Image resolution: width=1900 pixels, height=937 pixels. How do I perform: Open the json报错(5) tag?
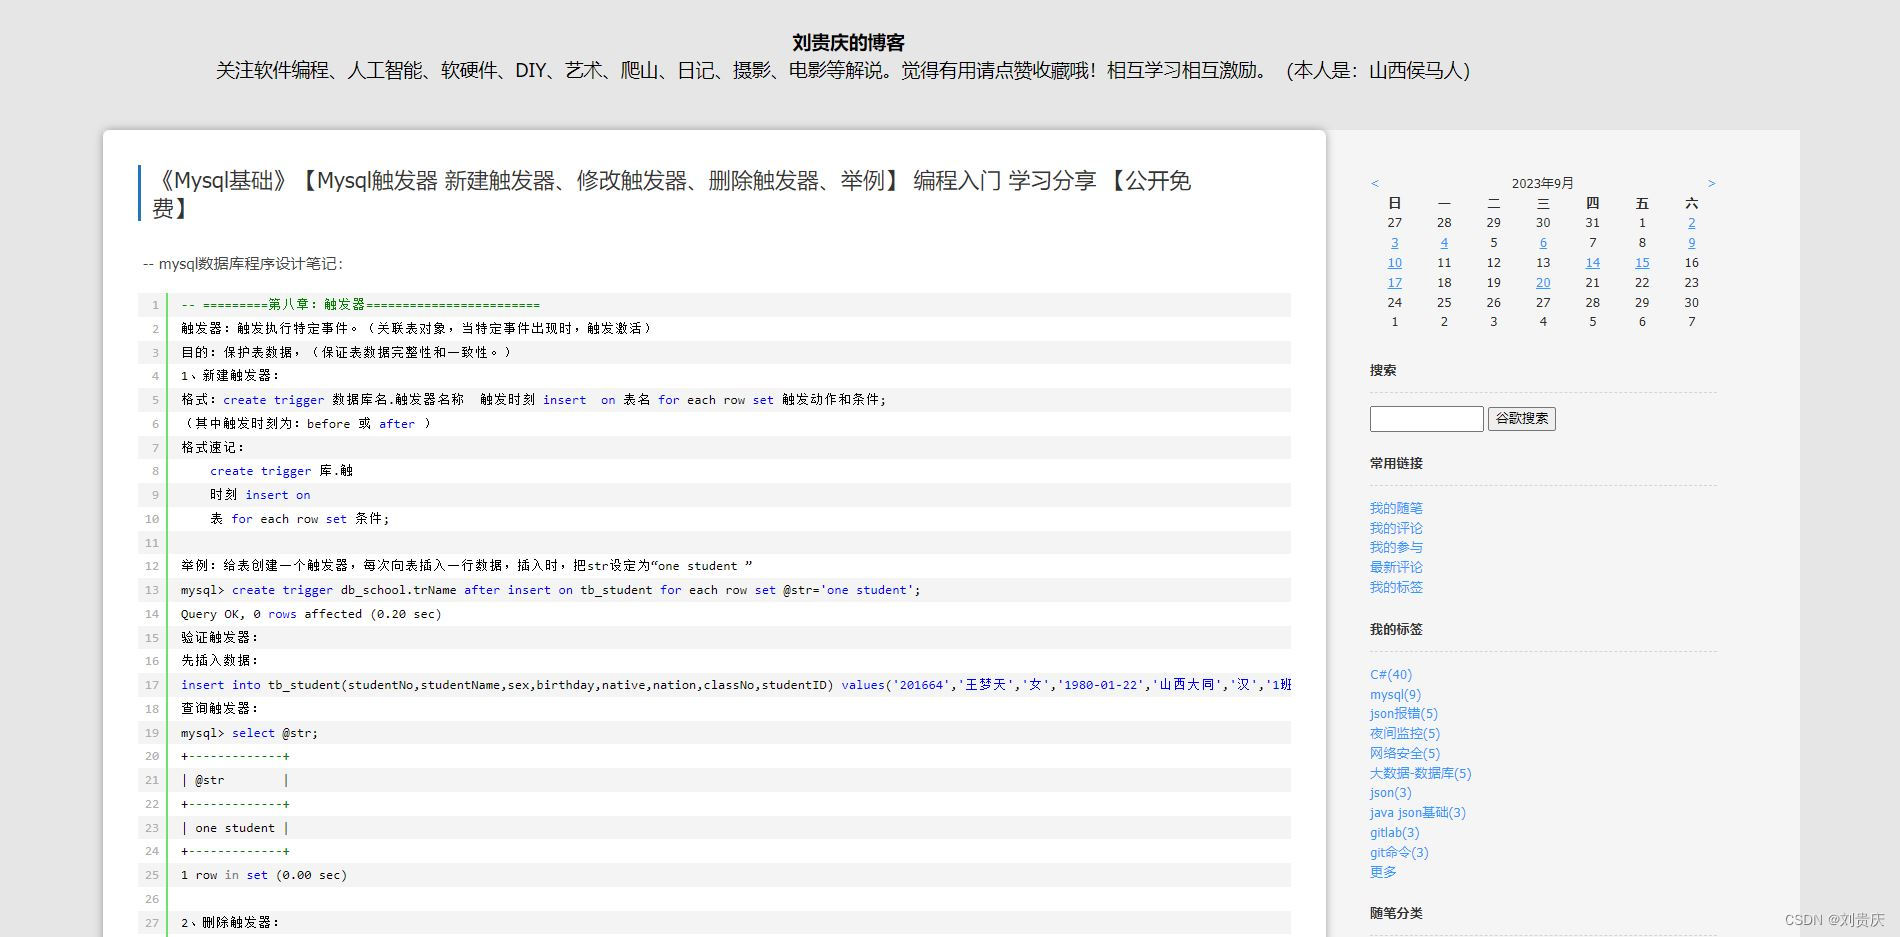click(1404, 714)
